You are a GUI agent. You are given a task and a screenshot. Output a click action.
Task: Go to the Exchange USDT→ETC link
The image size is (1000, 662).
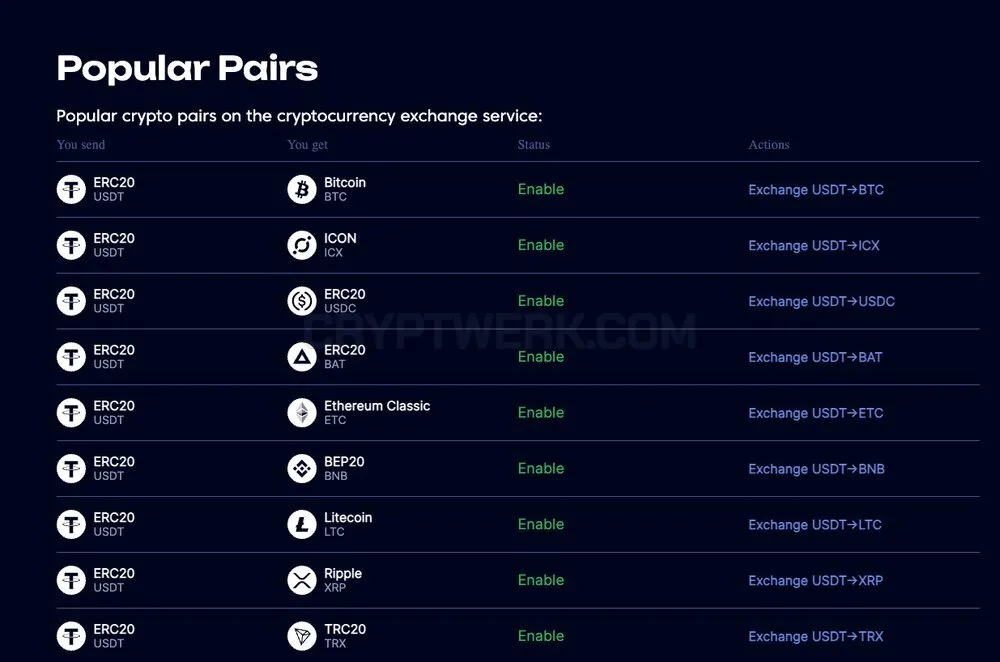click(816, 413)
